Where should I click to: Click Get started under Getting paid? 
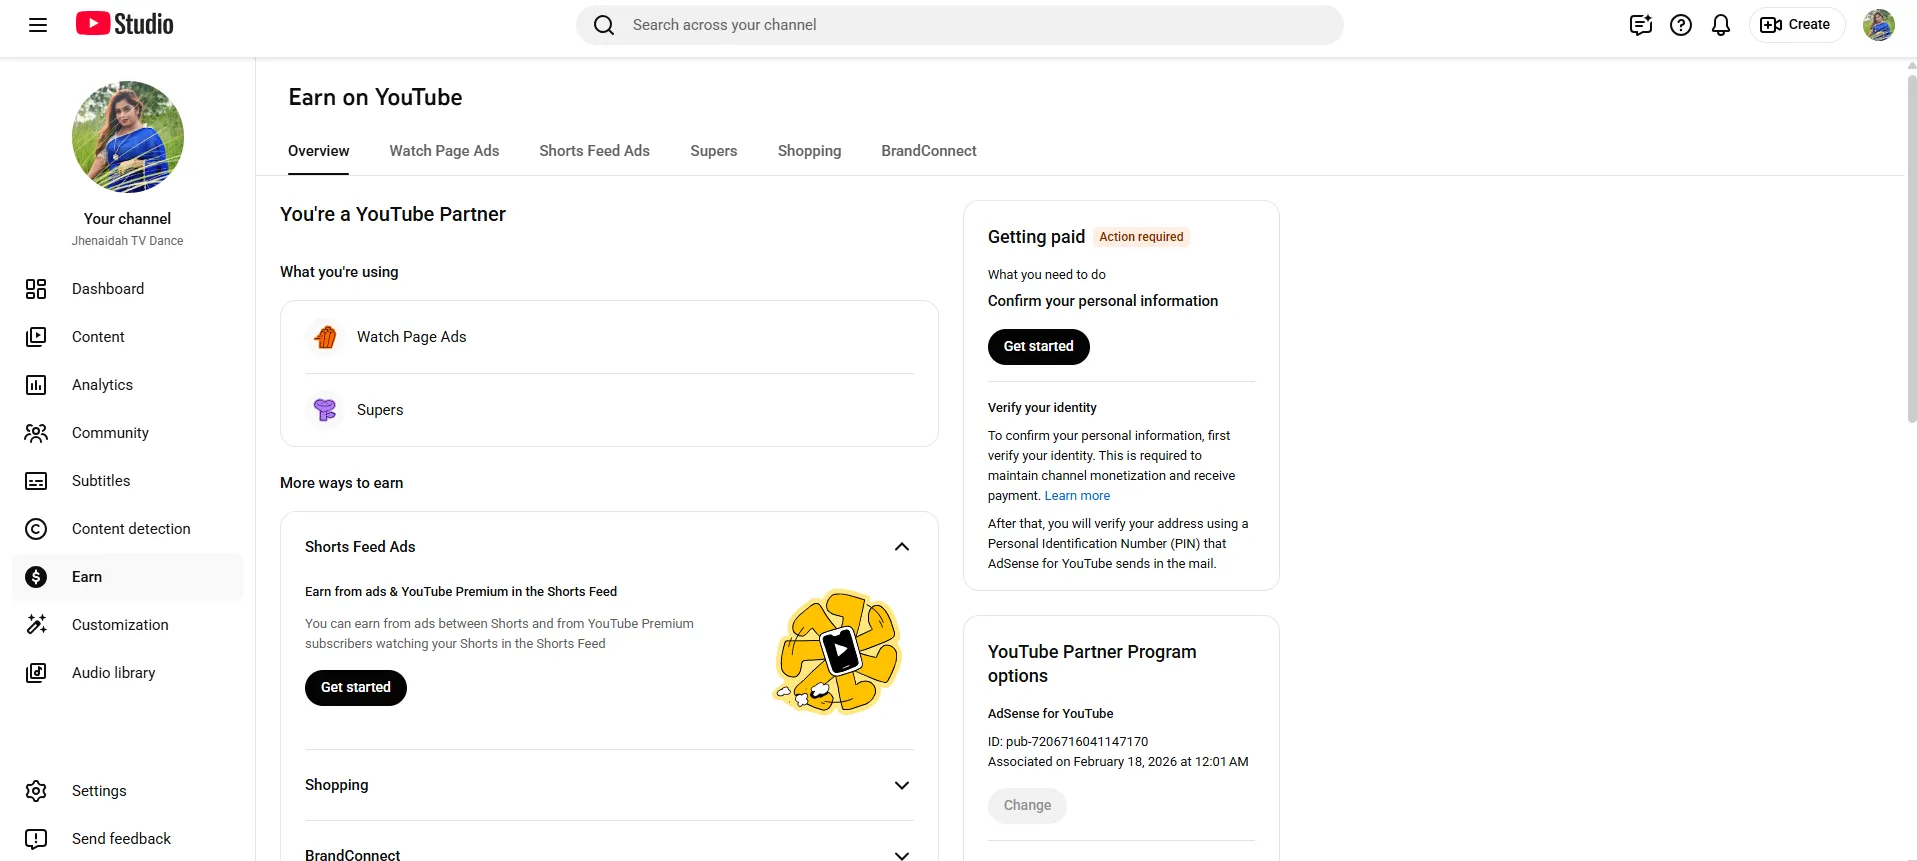pos(1038,347)
